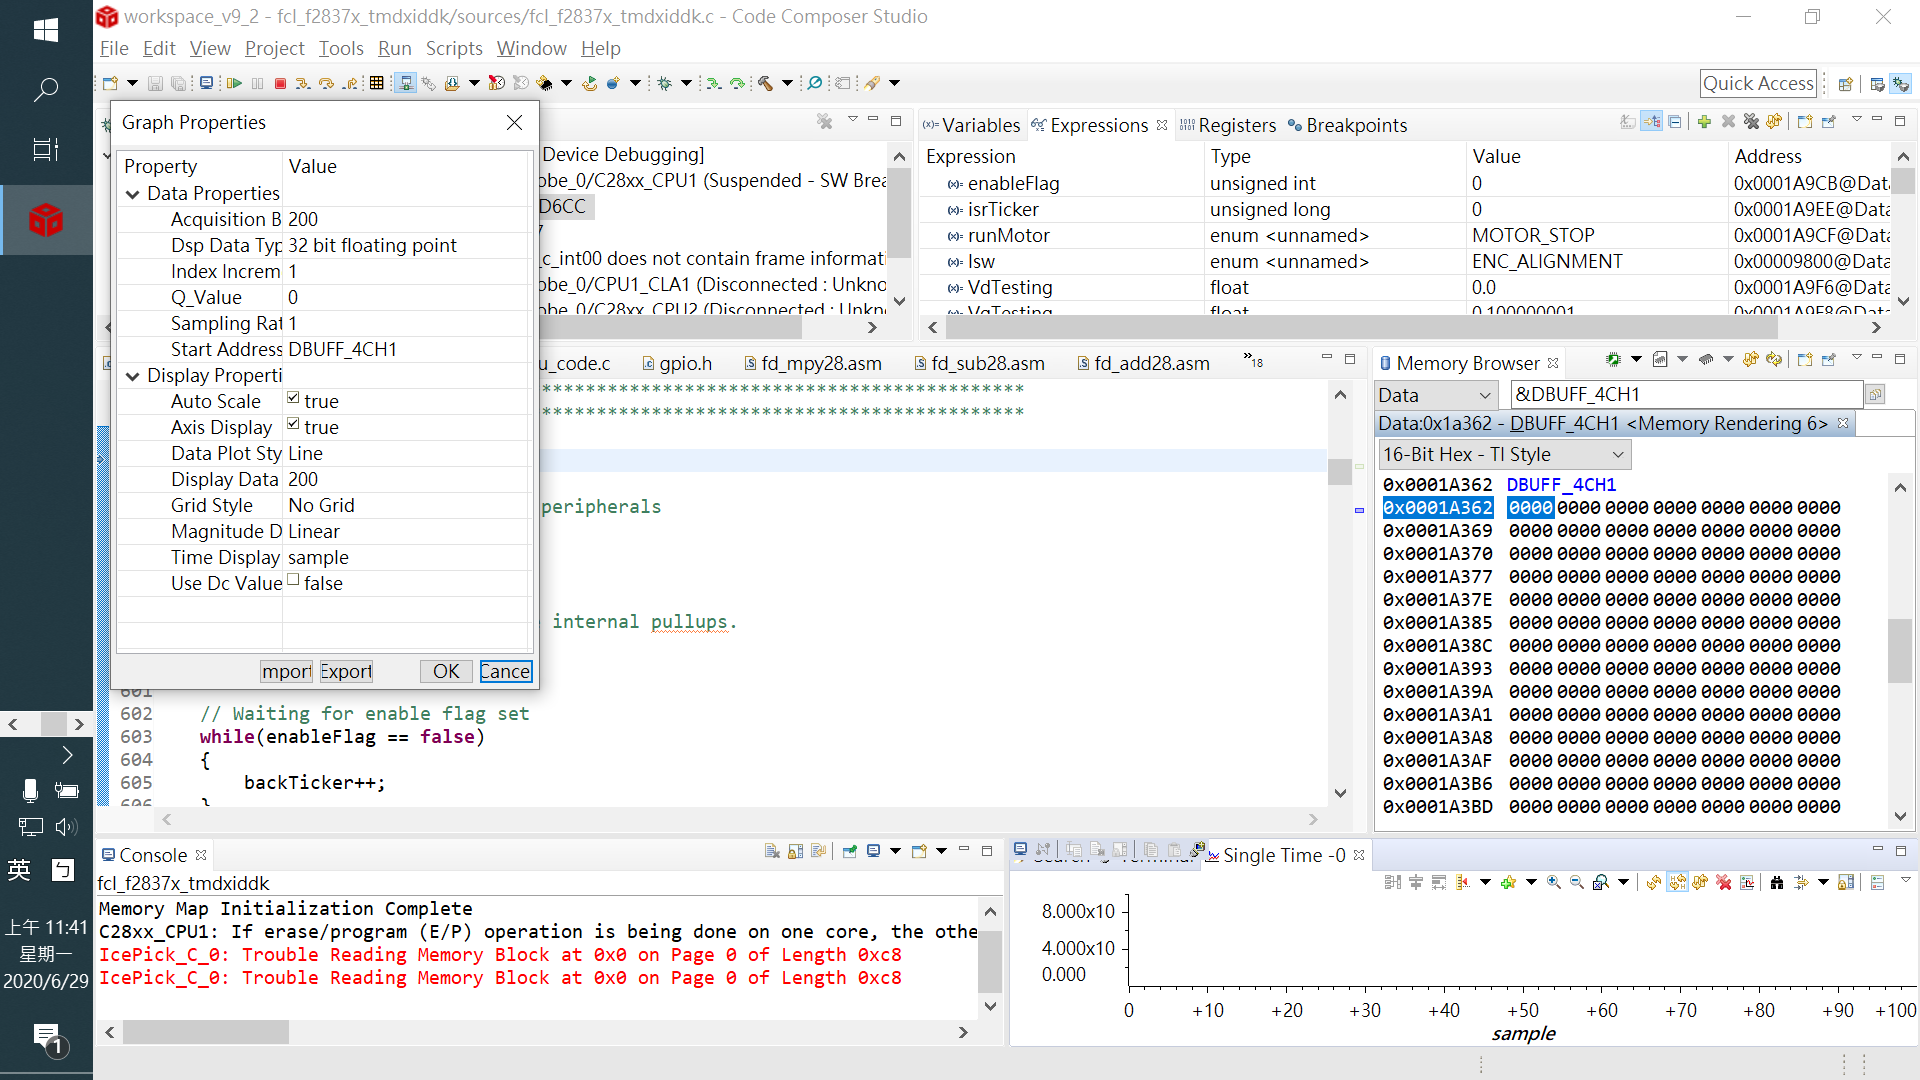Click the Restart icon in main toolbar
The image size is (1920, 1080).
589,83
